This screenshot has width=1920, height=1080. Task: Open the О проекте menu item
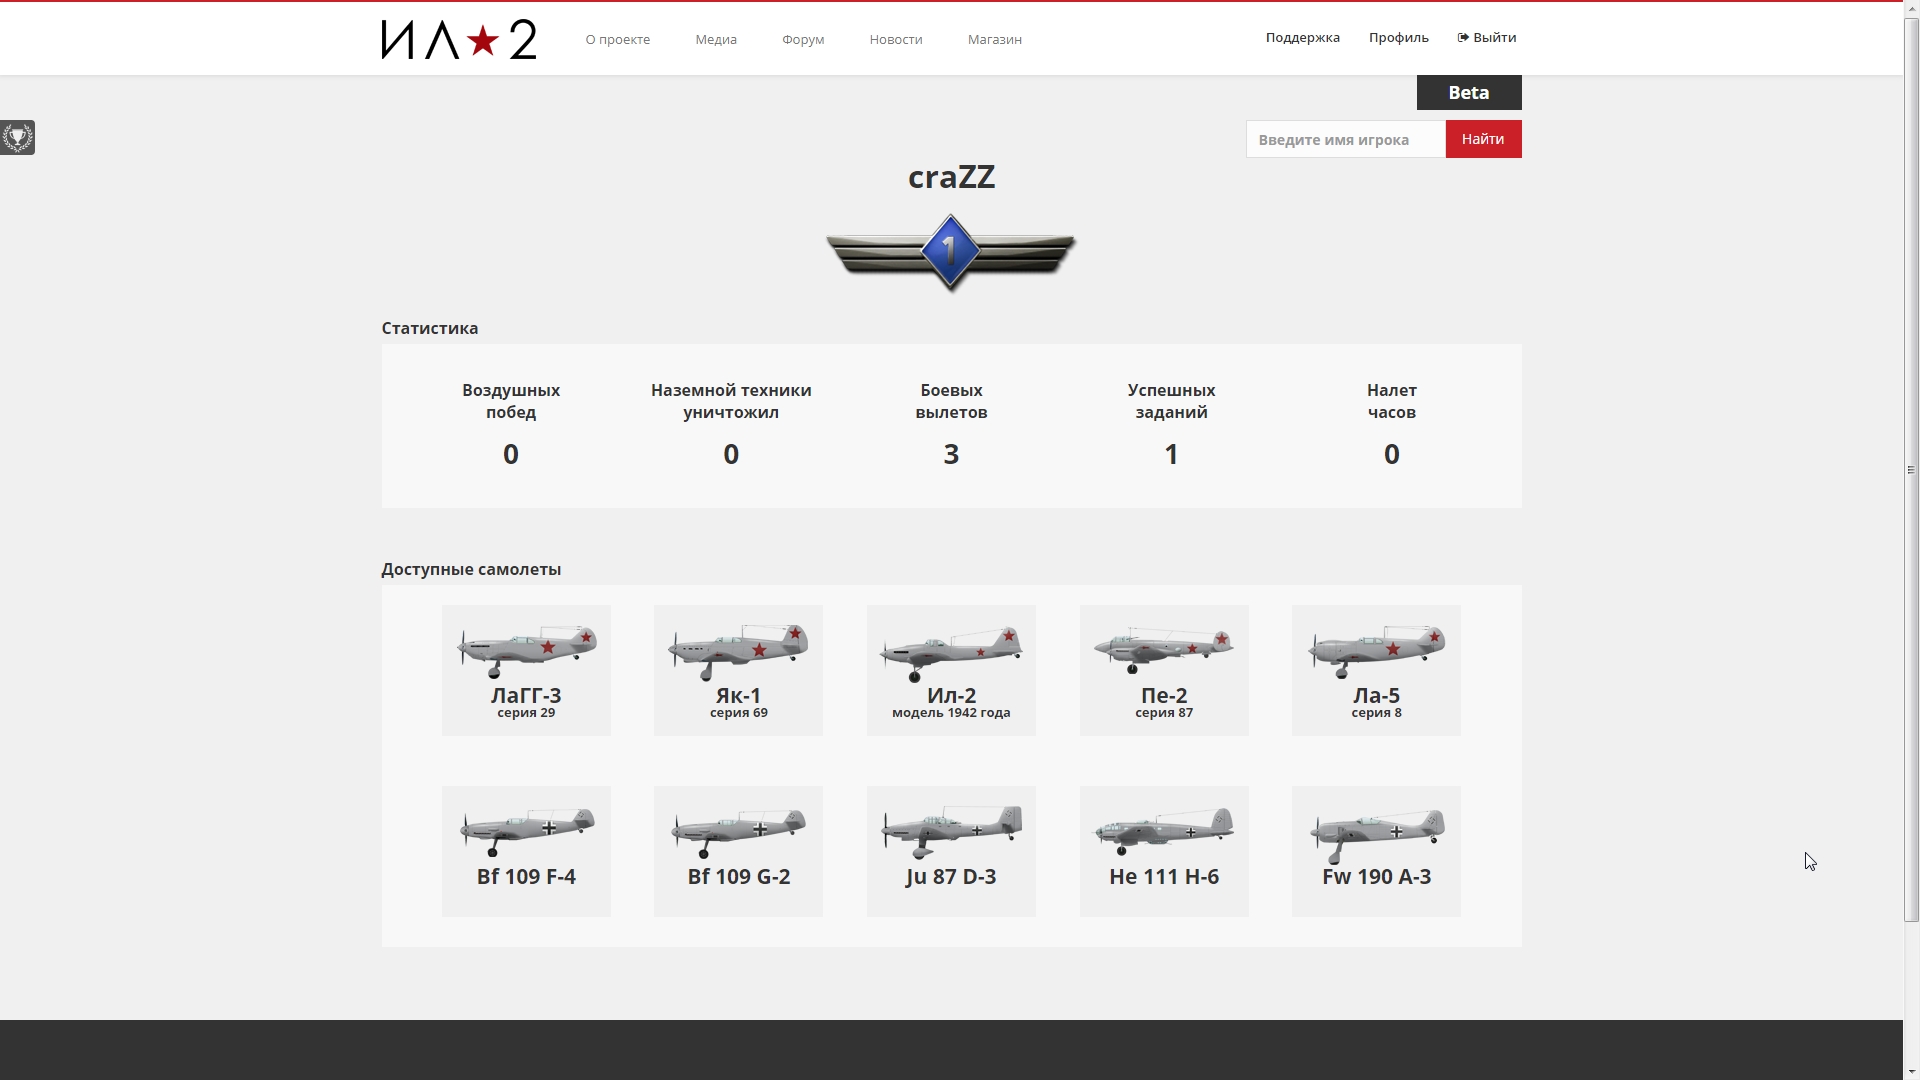[617, 40]
